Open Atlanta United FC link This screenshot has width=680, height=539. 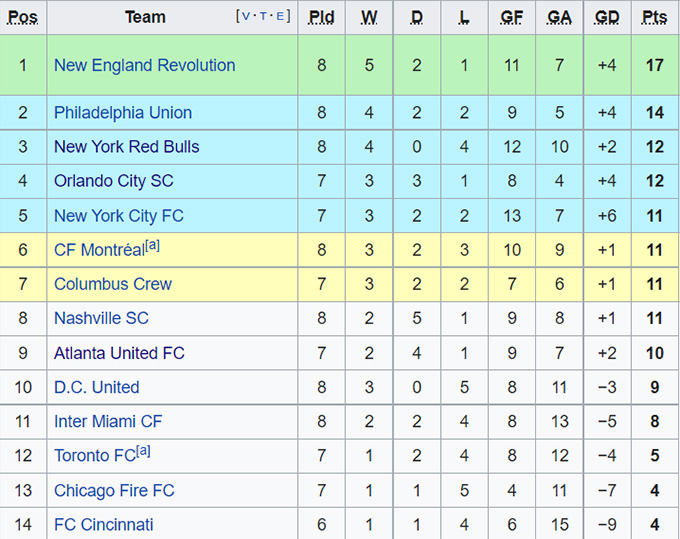119,353
